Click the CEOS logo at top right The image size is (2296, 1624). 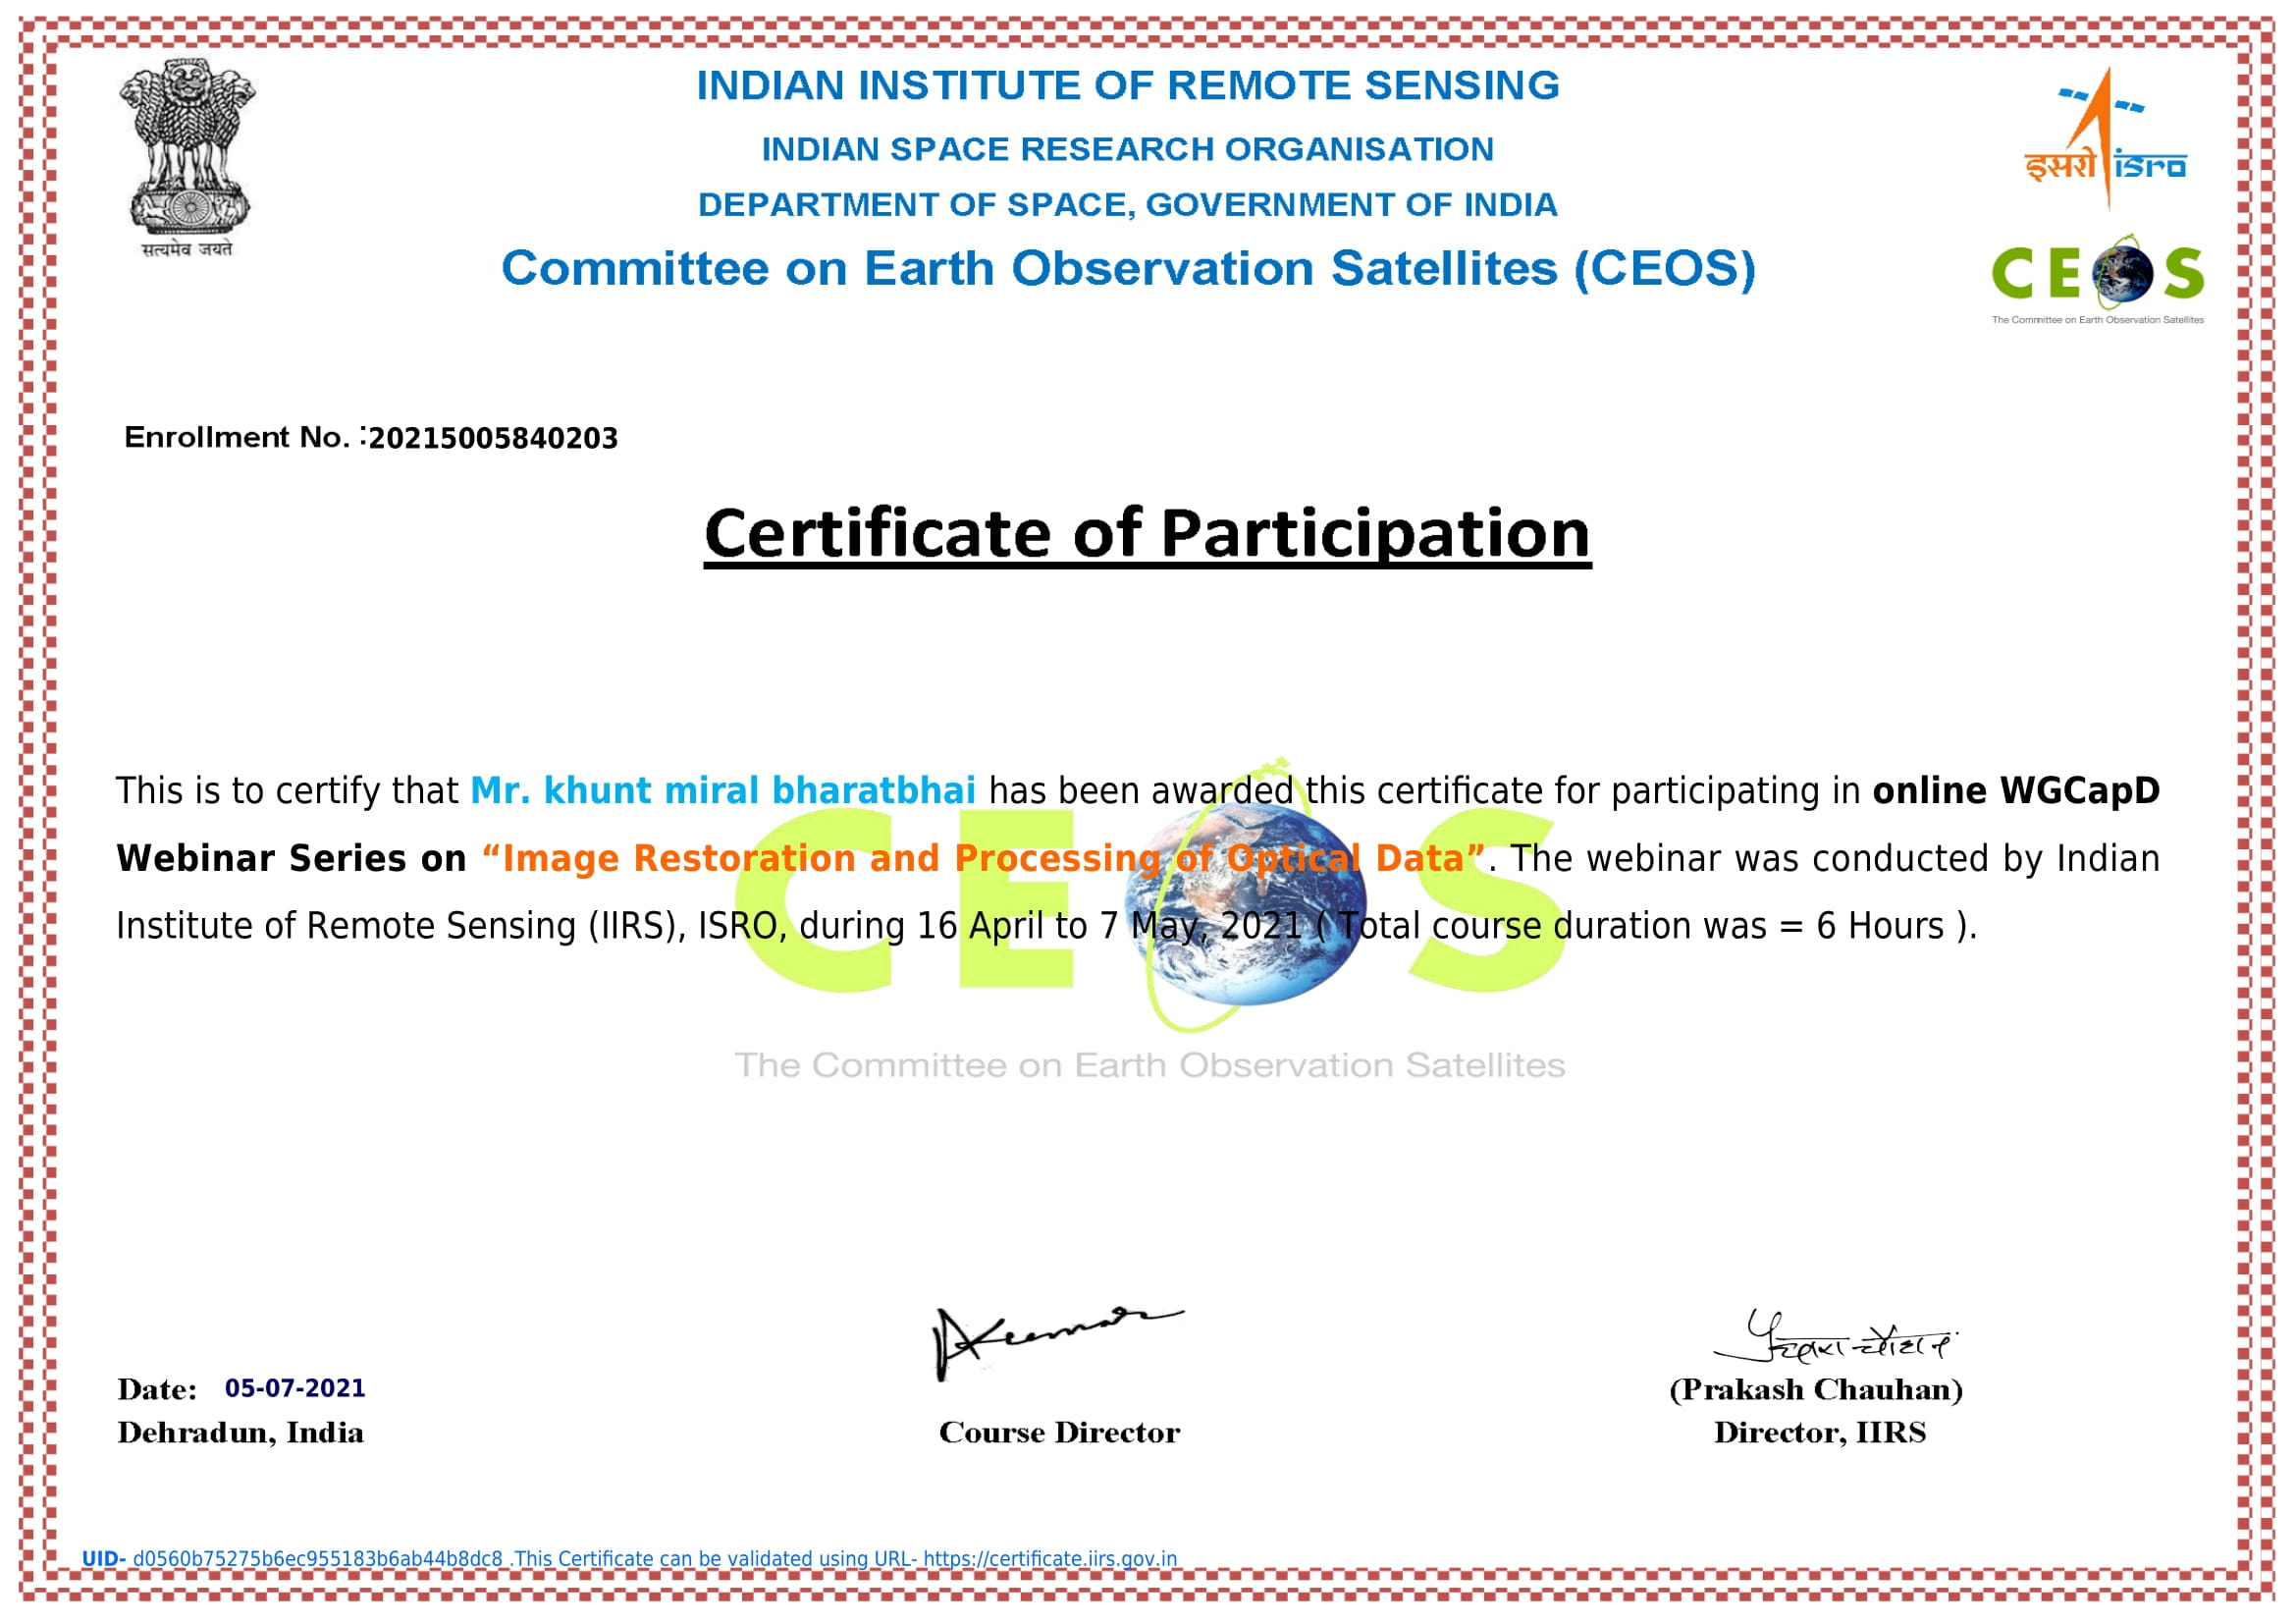(2097, 280)
